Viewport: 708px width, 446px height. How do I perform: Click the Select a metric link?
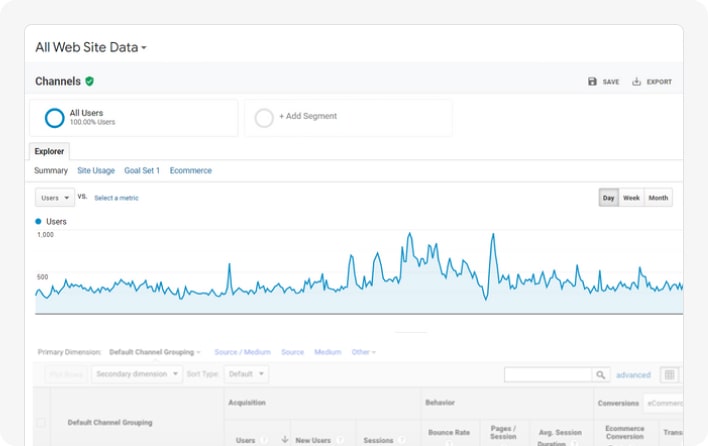tap(116, 198)
